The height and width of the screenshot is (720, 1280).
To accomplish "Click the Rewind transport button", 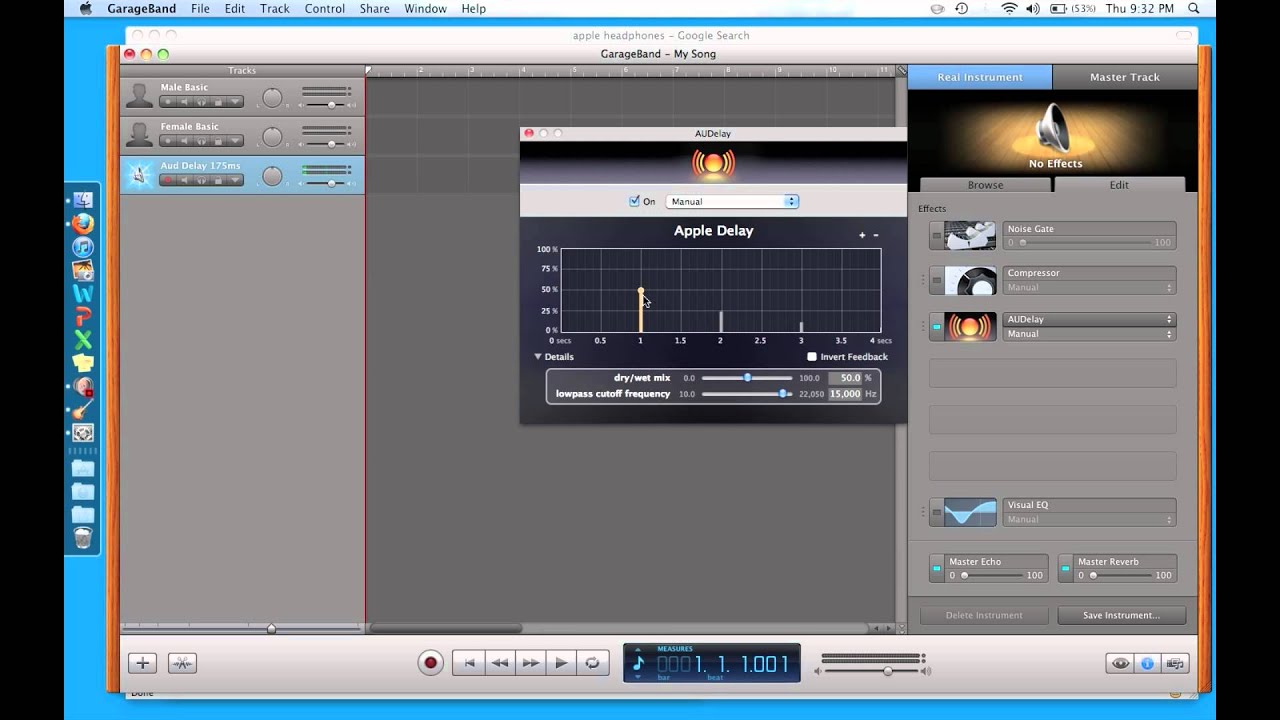I will tap(500, 663).
